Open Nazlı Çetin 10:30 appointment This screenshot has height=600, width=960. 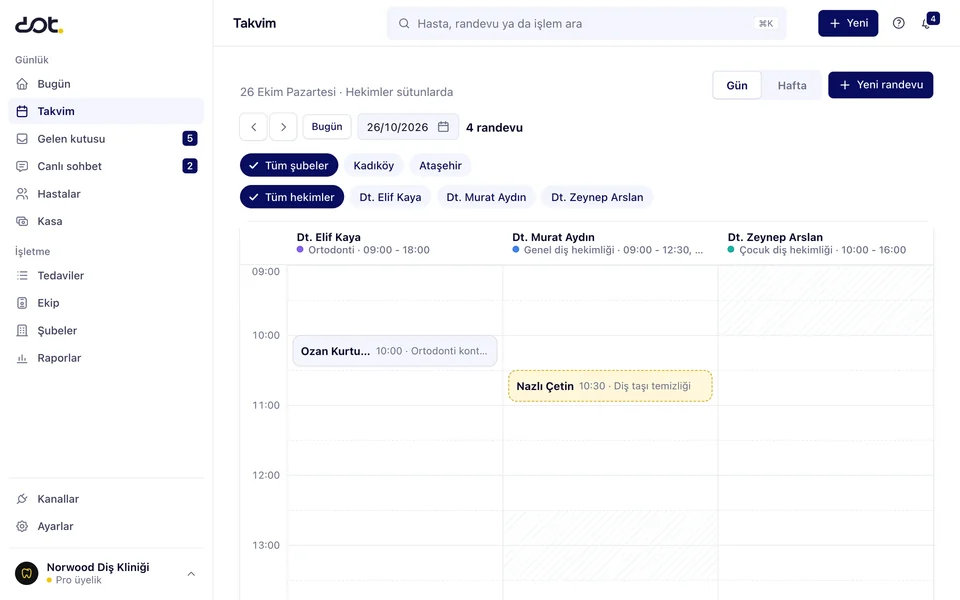(610, 386)
